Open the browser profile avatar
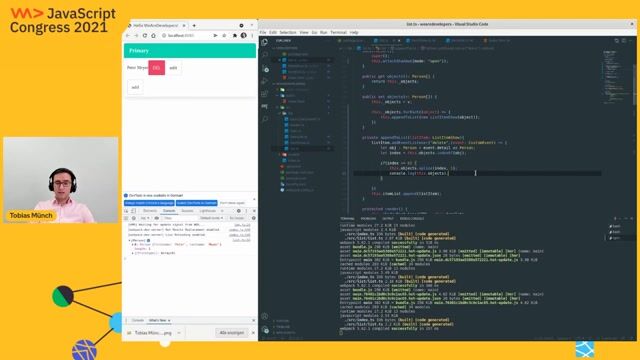The width and height of the screenshot is (640, 360). coord(244,36)
